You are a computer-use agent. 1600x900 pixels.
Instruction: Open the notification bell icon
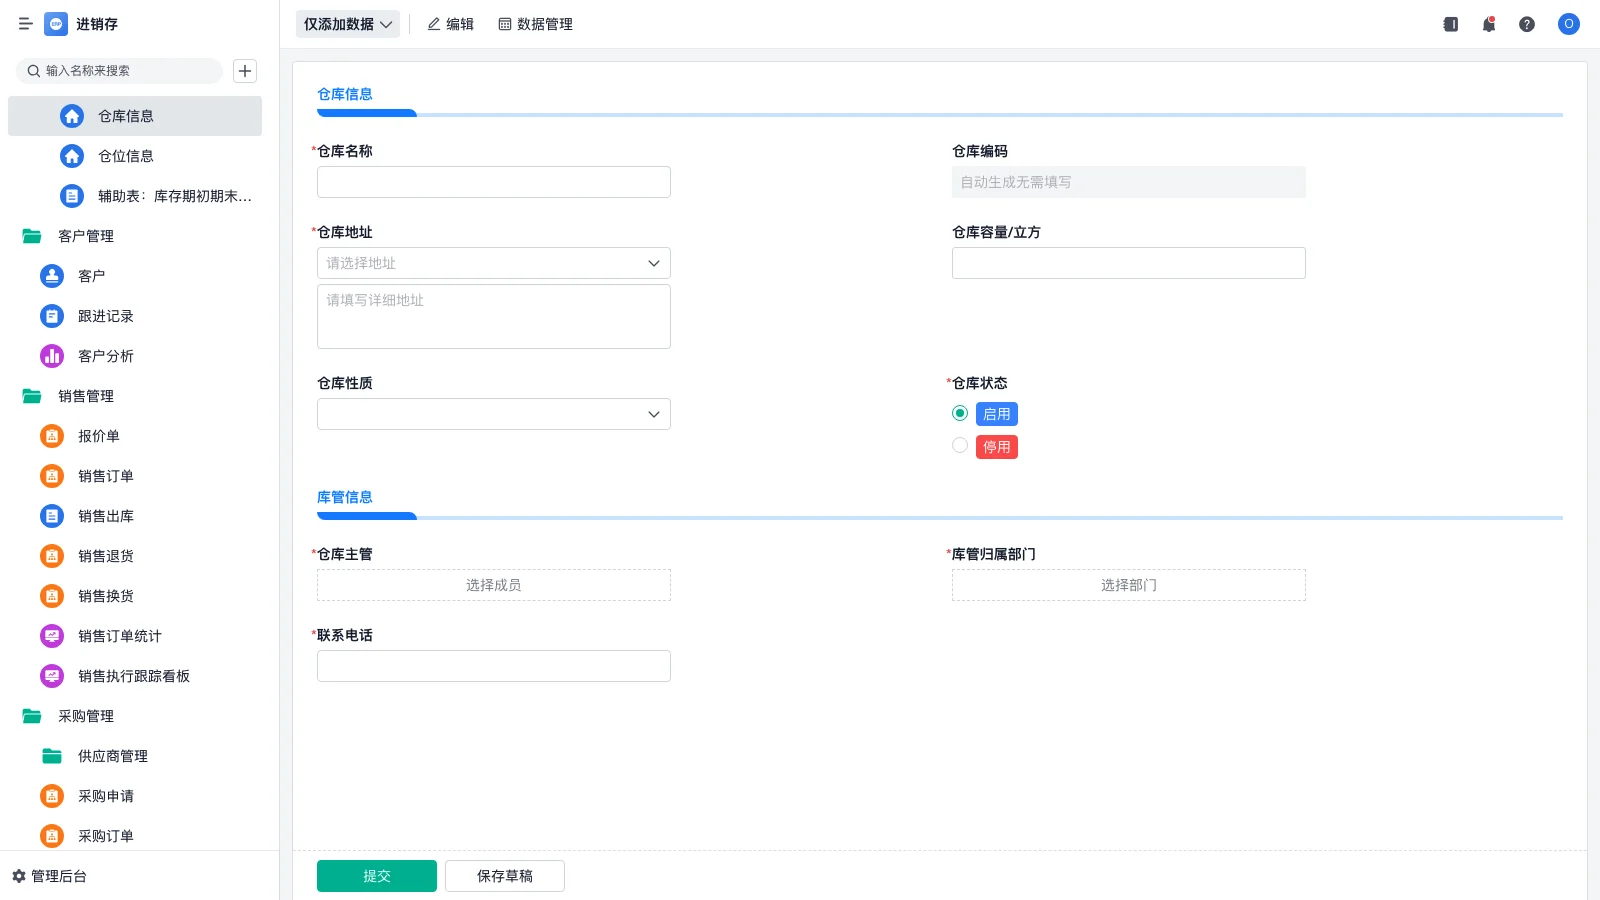click(x=1489, y=24)
